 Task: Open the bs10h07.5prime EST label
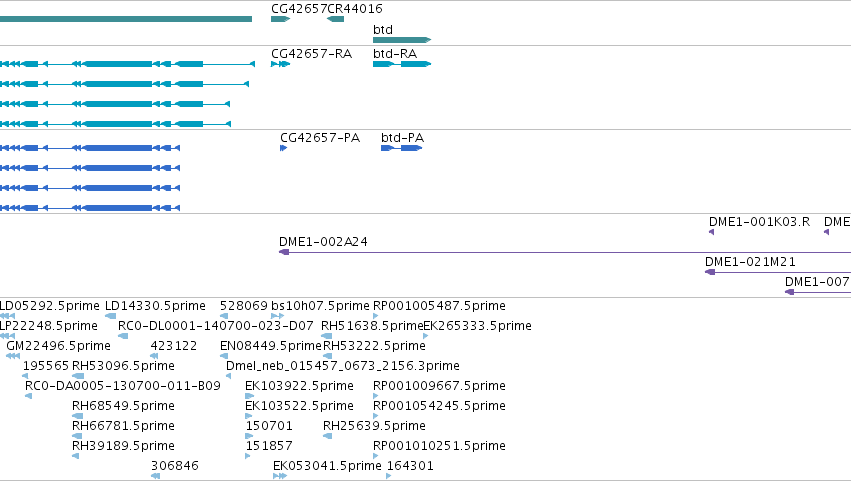(320, 306)
